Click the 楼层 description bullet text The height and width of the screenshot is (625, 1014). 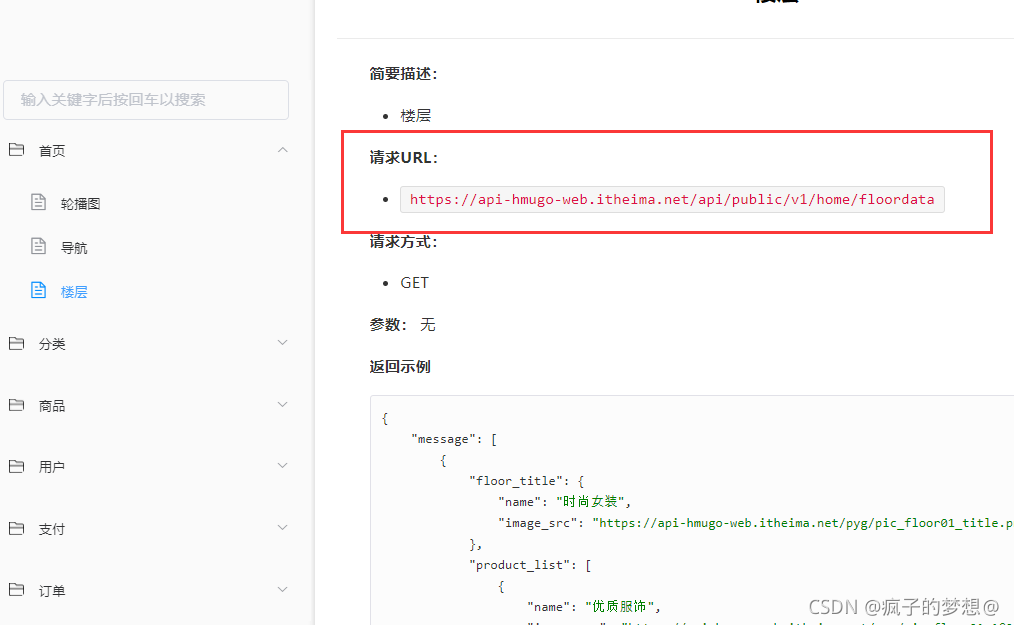tap(416, 116)
